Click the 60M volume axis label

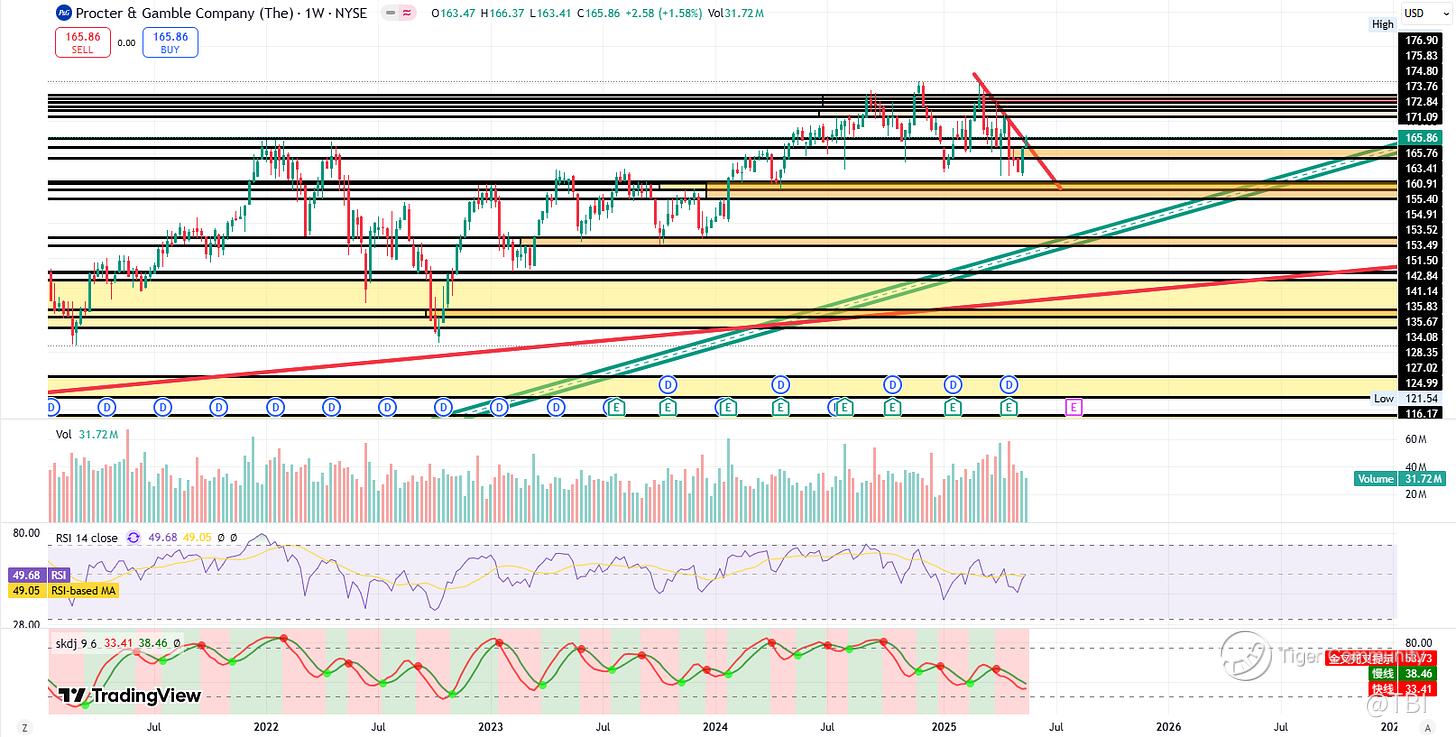pos(1415,439)
